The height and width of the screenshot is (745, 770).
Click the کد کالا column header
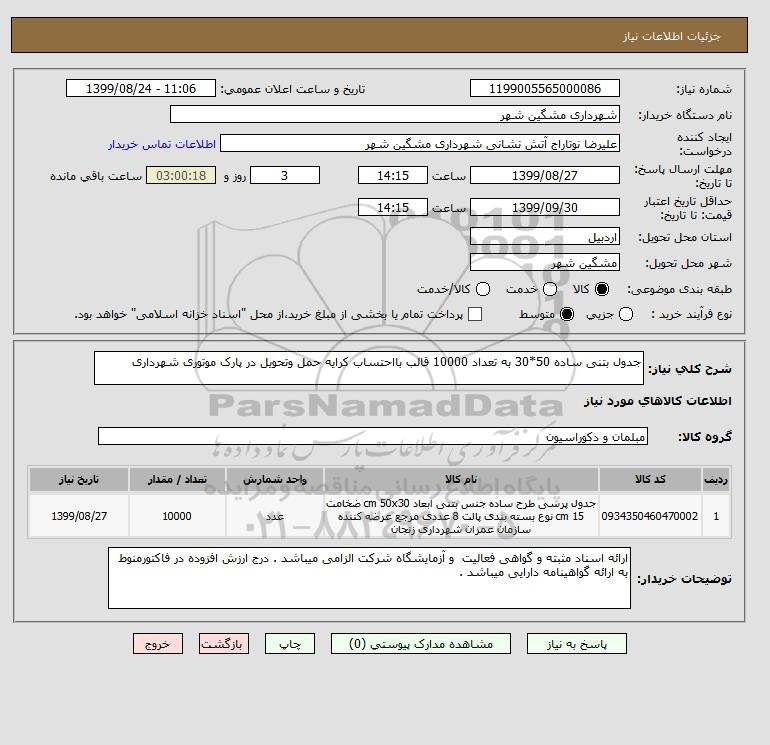pyautogui.click(x=650, y=479)
